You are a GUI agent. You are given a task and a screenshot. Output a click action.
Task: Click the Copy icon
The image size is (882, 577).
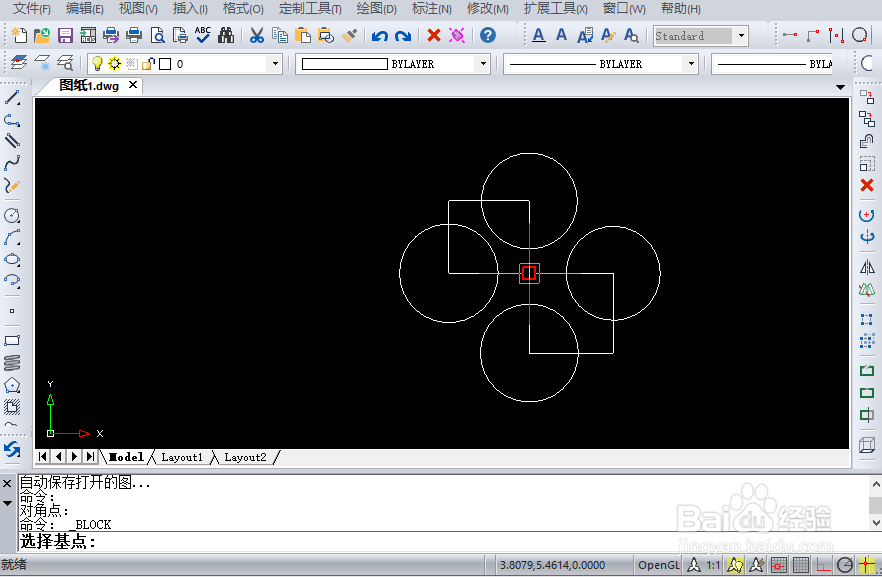pos(280,35)
